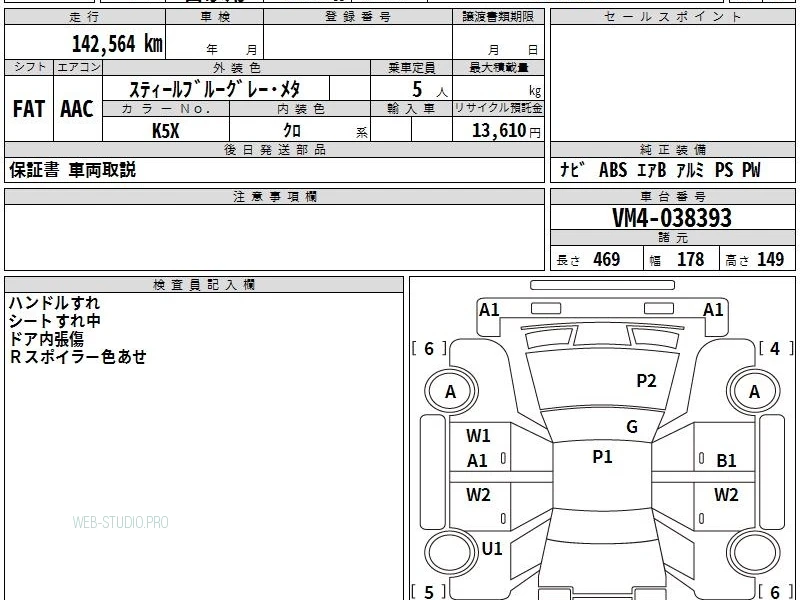The image size is (800, 600).
Task: Click the 純正装備 header
Action: coord(672,149)
